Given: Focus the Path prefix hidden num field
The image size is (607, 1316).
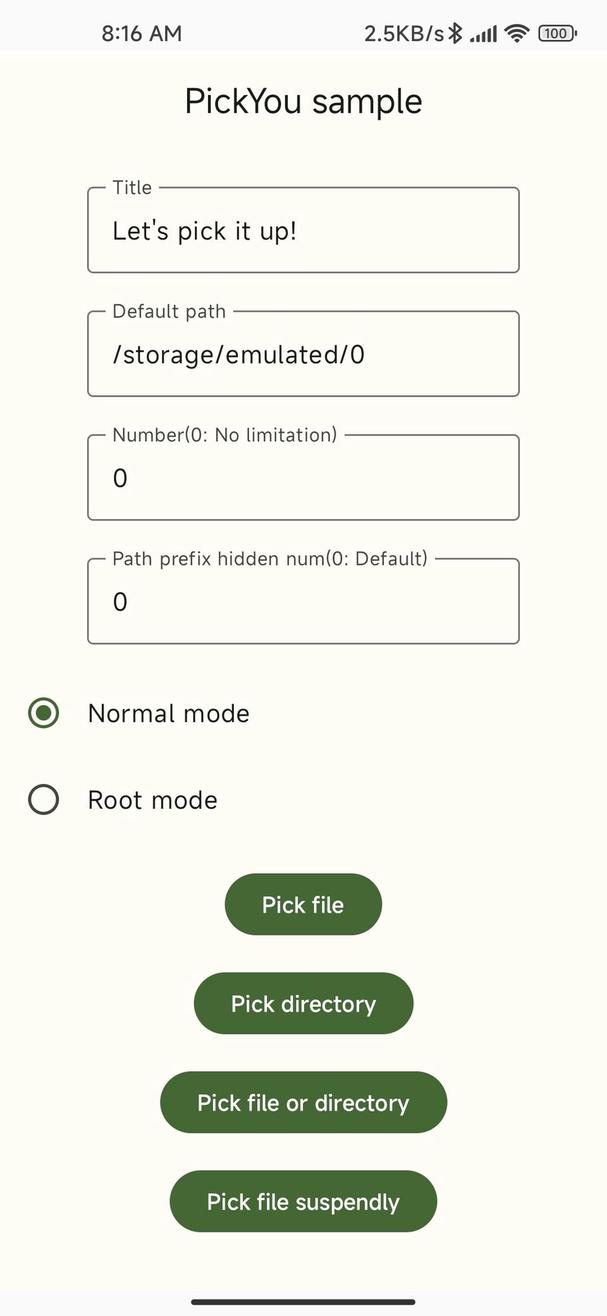Looking at the screenshot, I should pyautogui.click(x=303, y=601).
